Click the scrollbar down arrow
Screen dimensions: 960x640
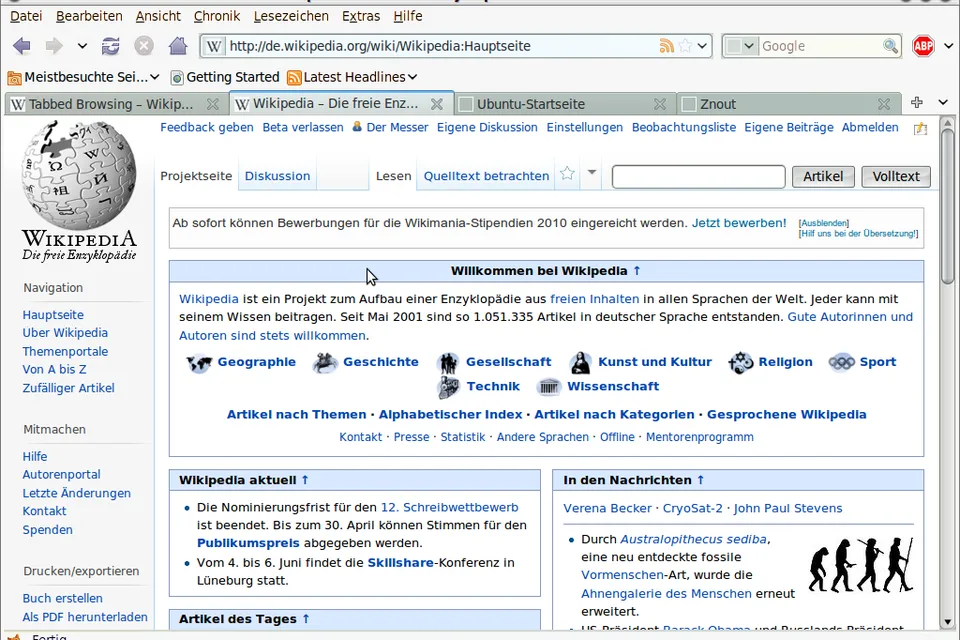(x=948, y=622)
